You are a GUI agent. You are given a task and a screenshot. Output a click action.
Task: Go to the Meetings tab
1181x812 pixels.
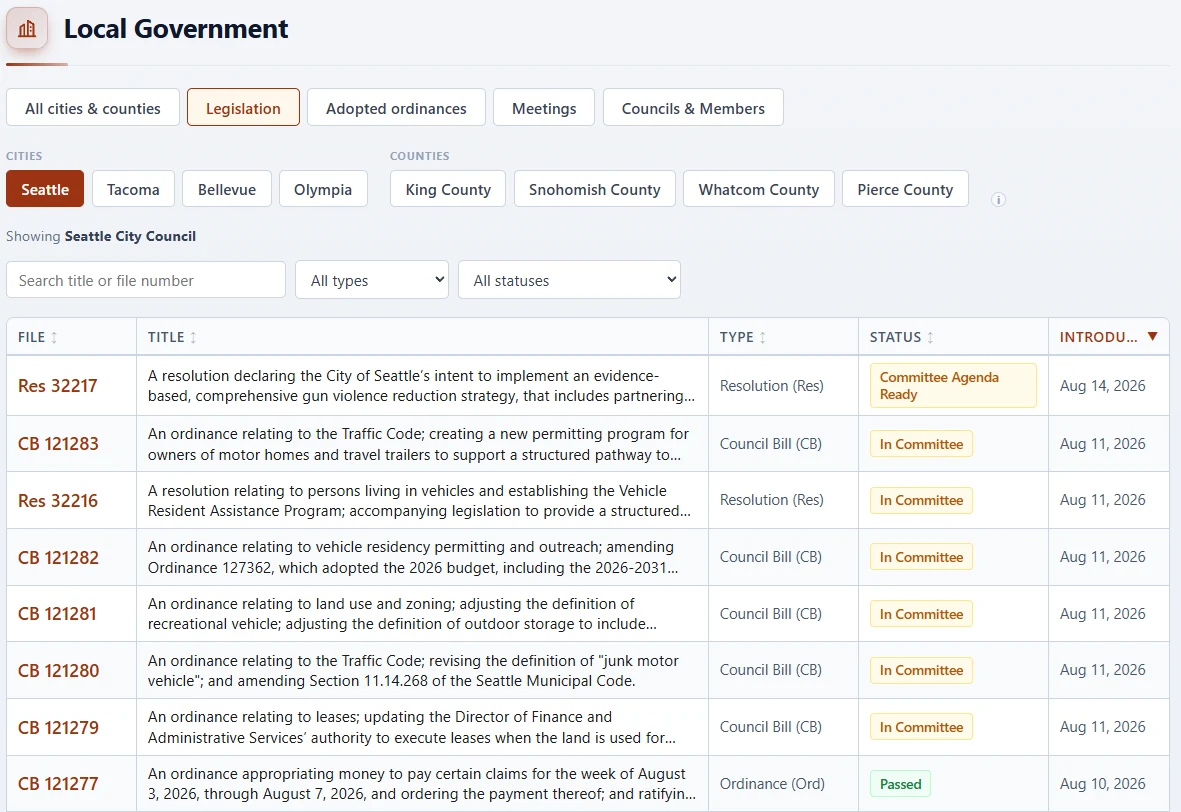(x=544, y=108)
